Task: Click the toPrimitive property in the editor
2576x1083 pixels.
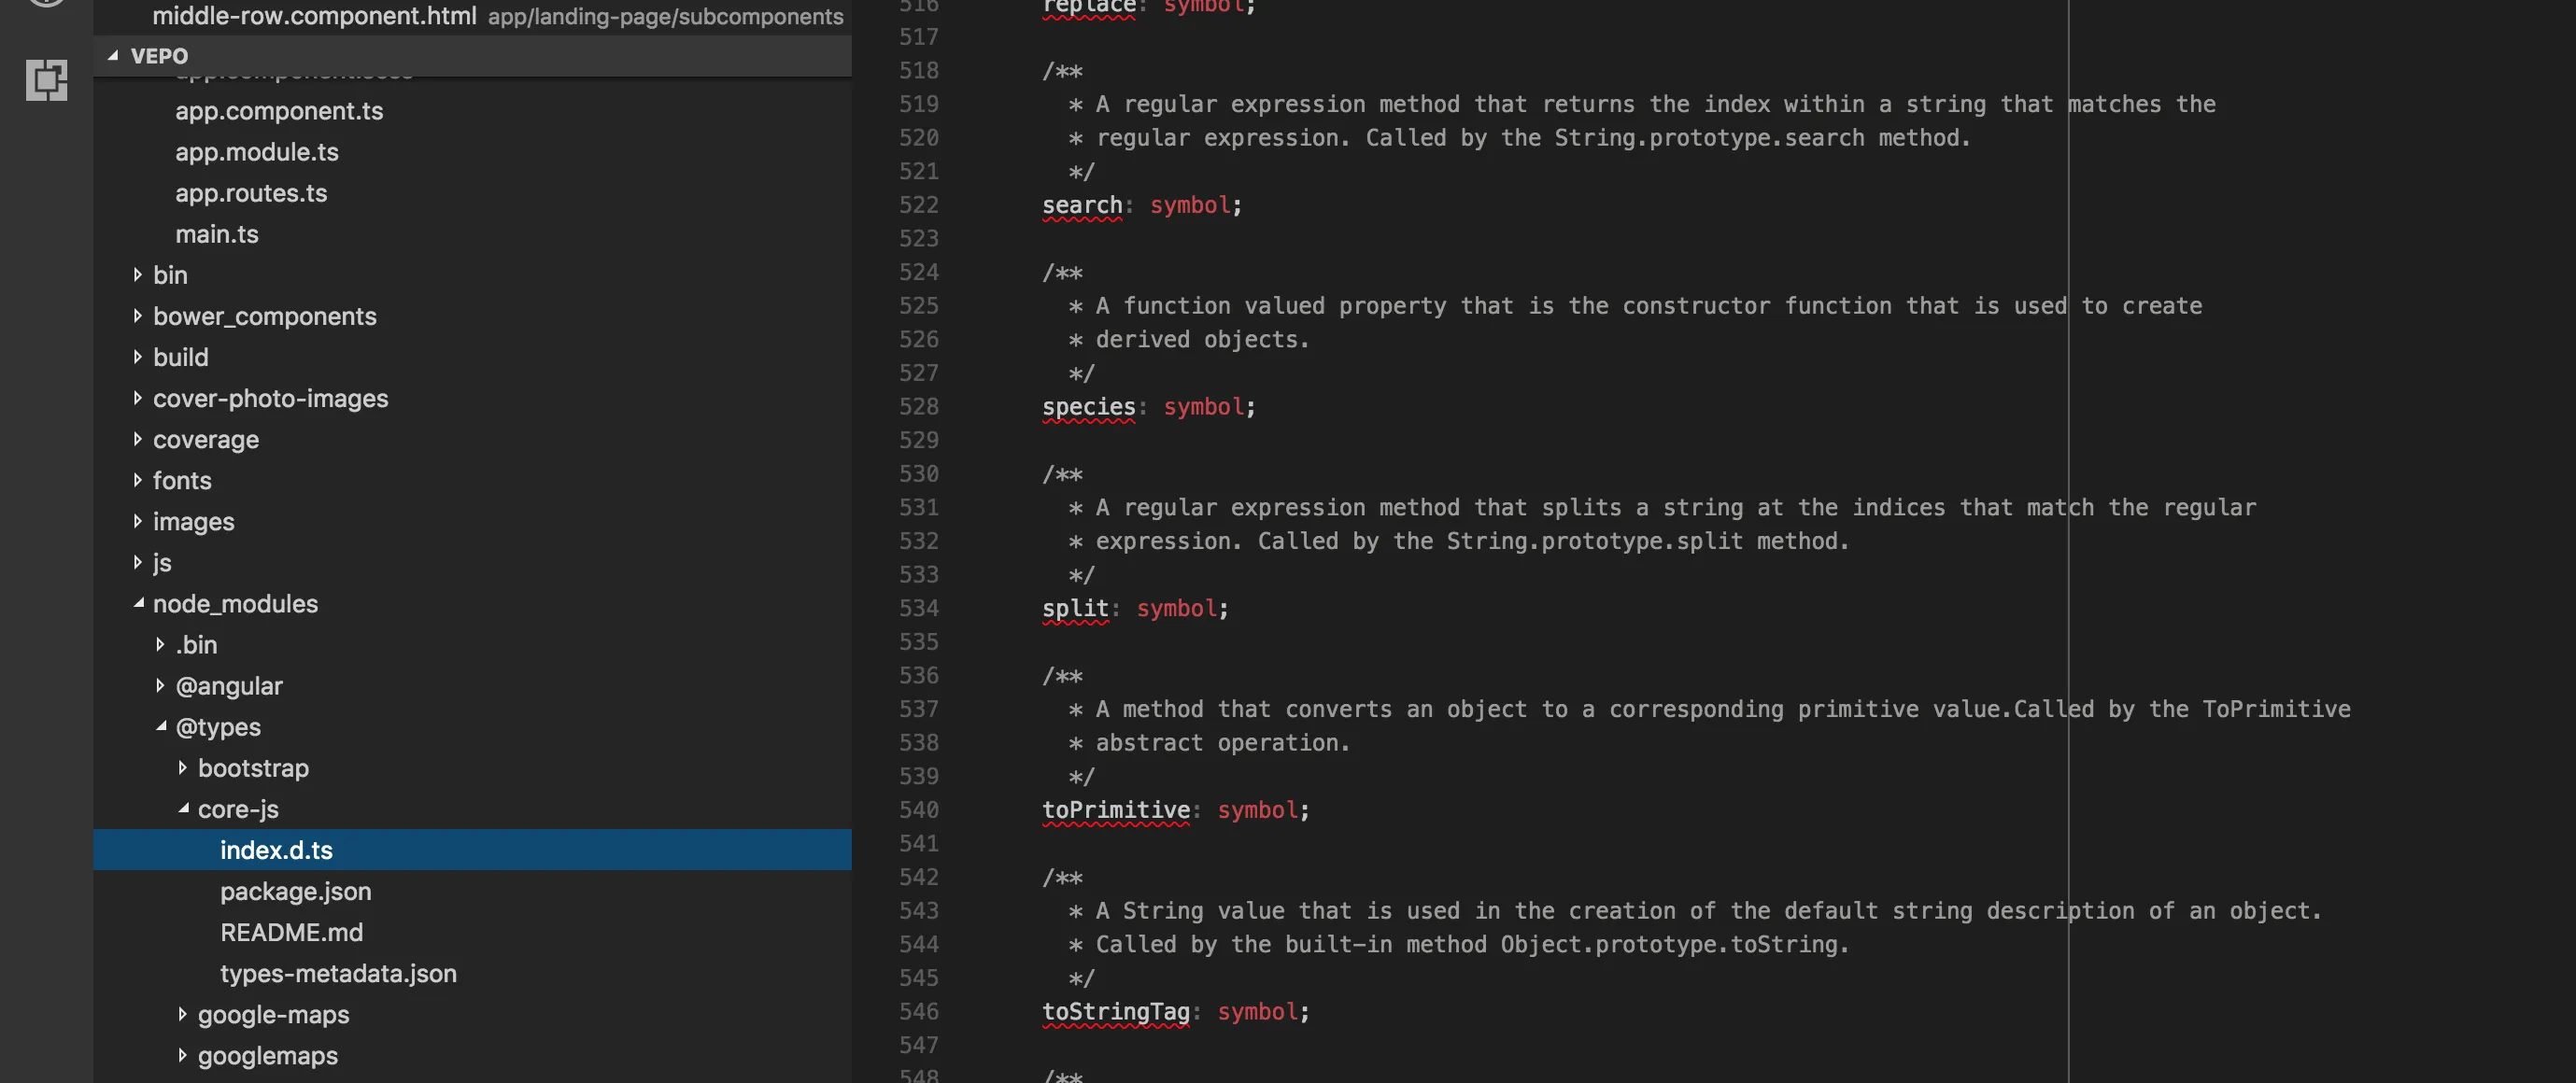Action: point(1115,810)
